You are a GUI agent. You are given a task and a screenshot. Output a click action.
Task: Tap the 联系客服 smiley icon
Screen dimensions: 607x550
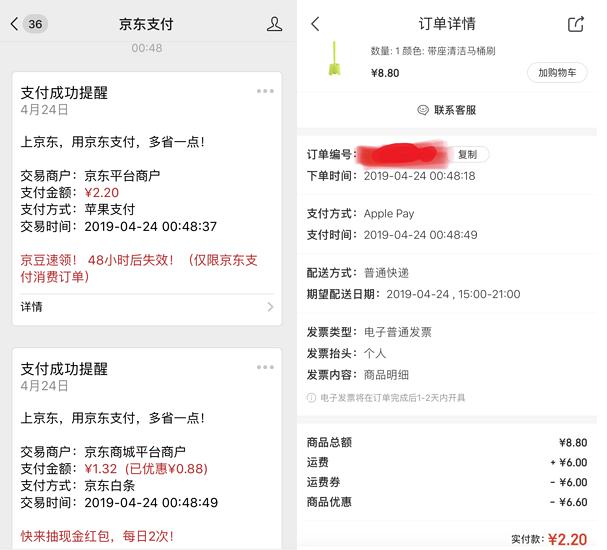[423, 110]
